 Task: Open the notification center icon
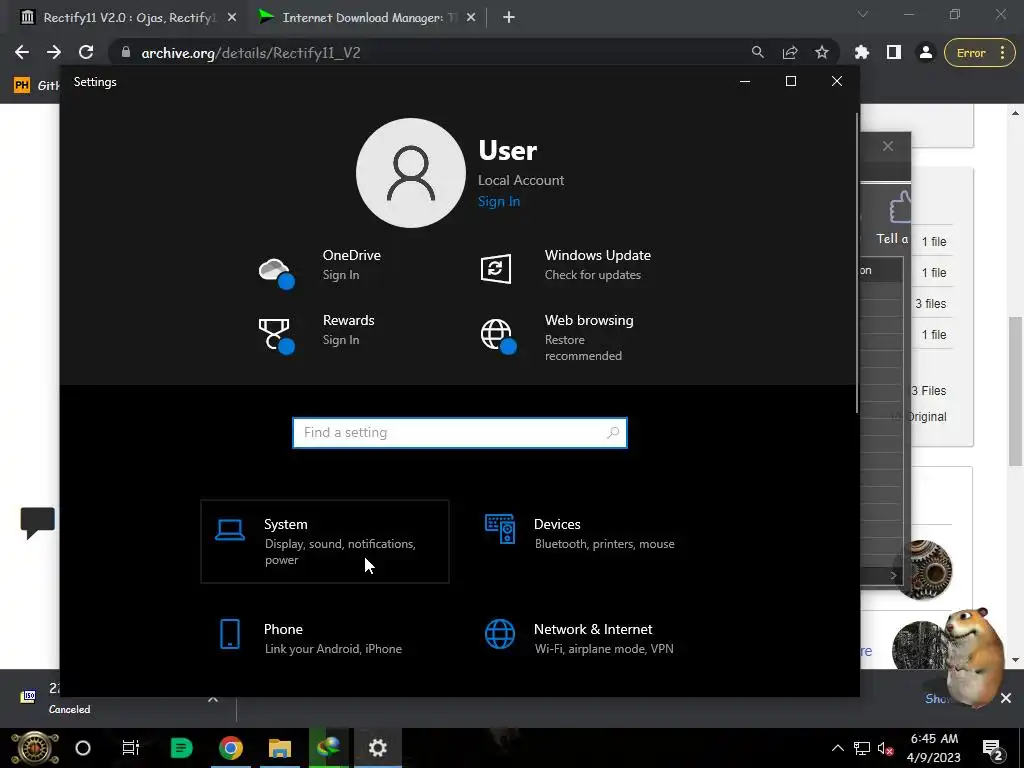click(x=993, y=748)
